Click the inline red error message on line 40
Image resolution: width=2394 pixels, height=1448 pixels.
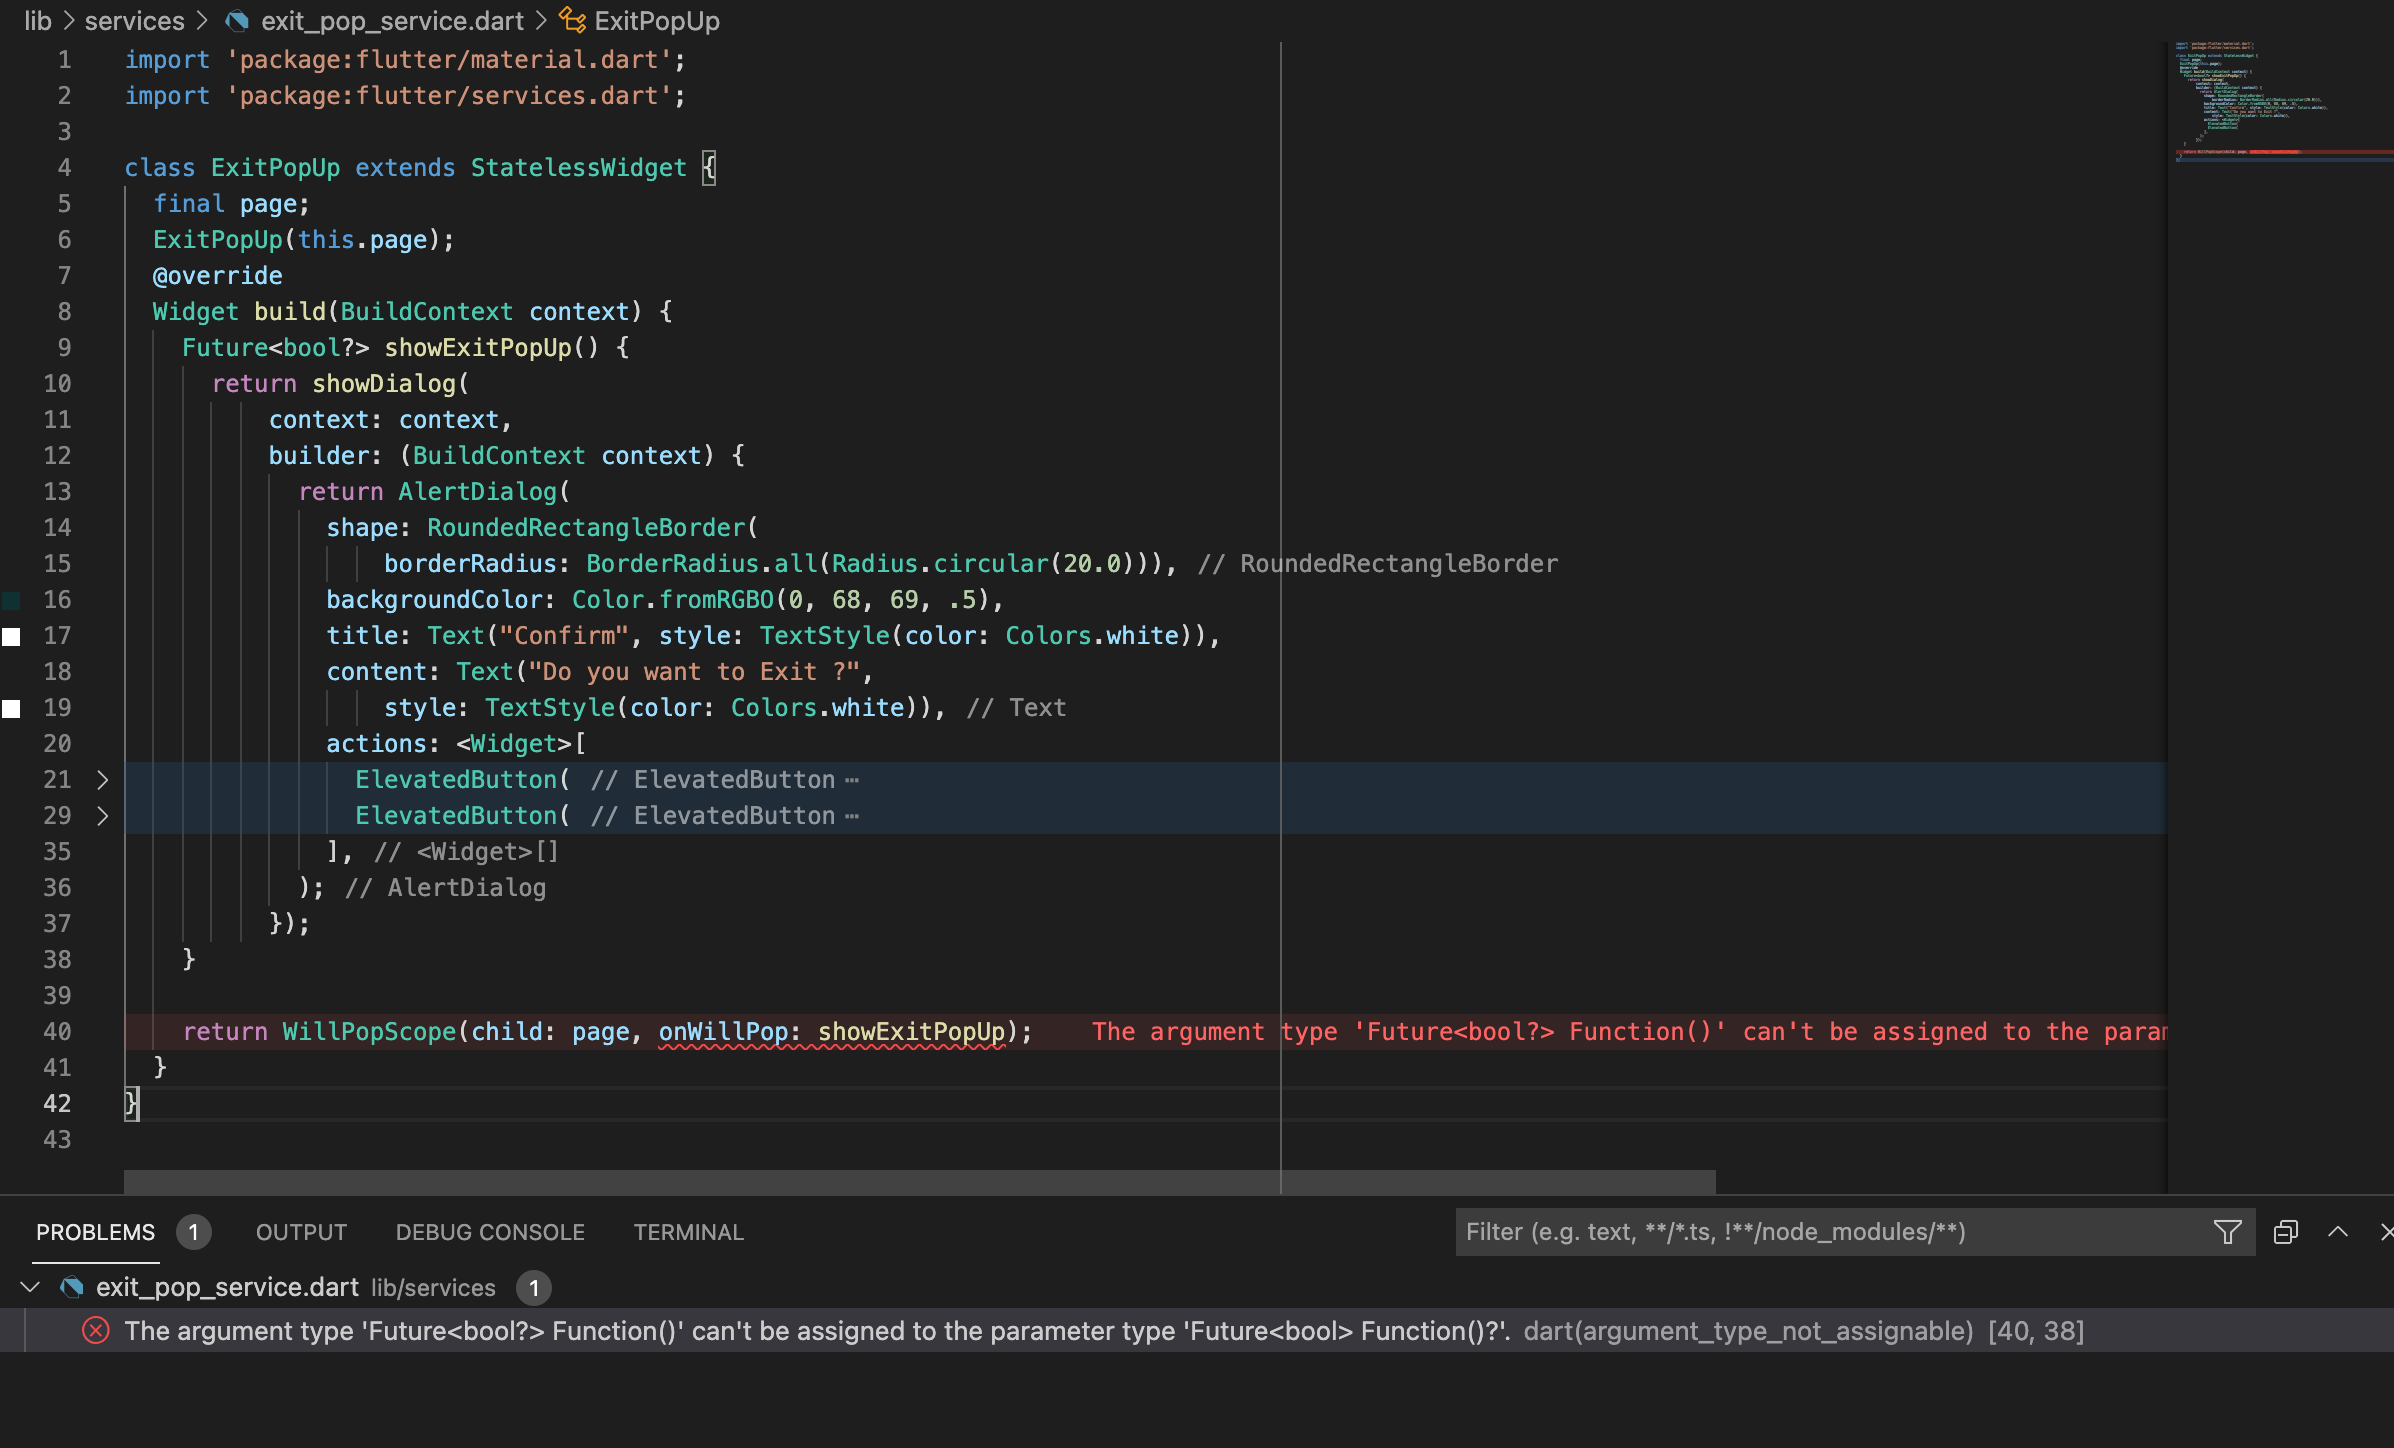click(x=1628, y=1032)
